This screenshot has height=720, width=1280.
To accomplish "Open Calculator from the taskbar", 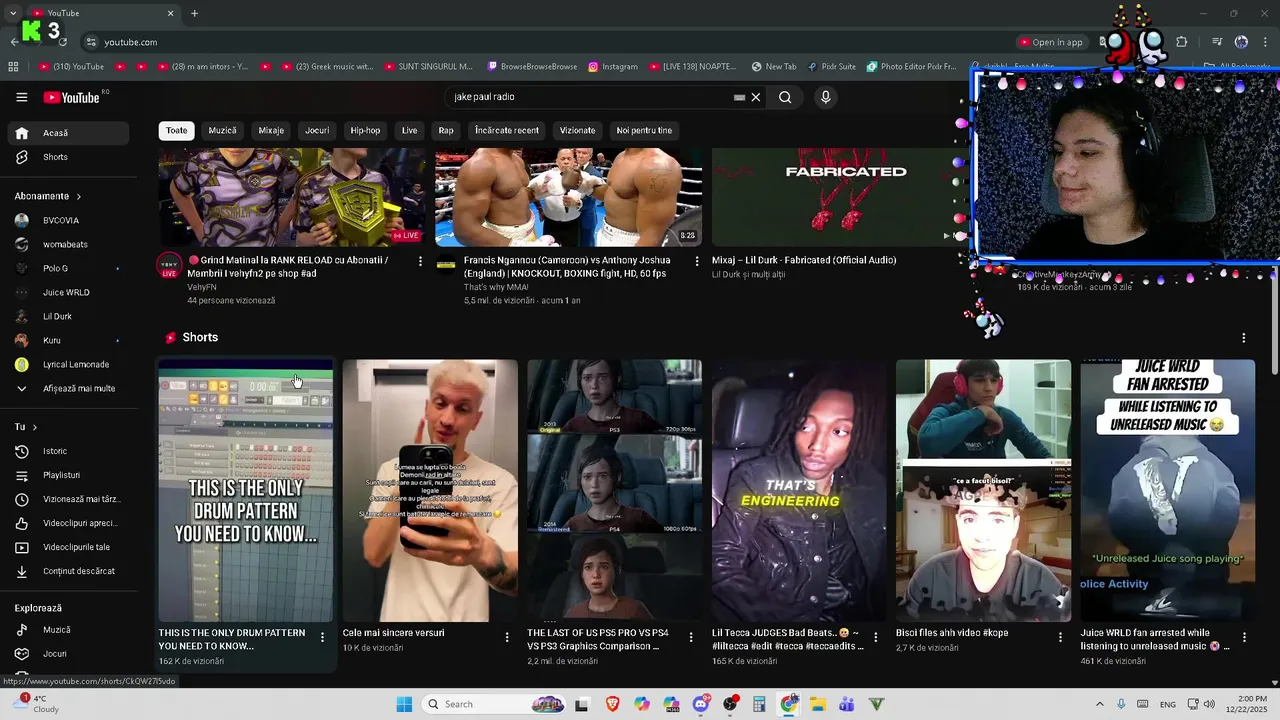I will pos(759,704).
